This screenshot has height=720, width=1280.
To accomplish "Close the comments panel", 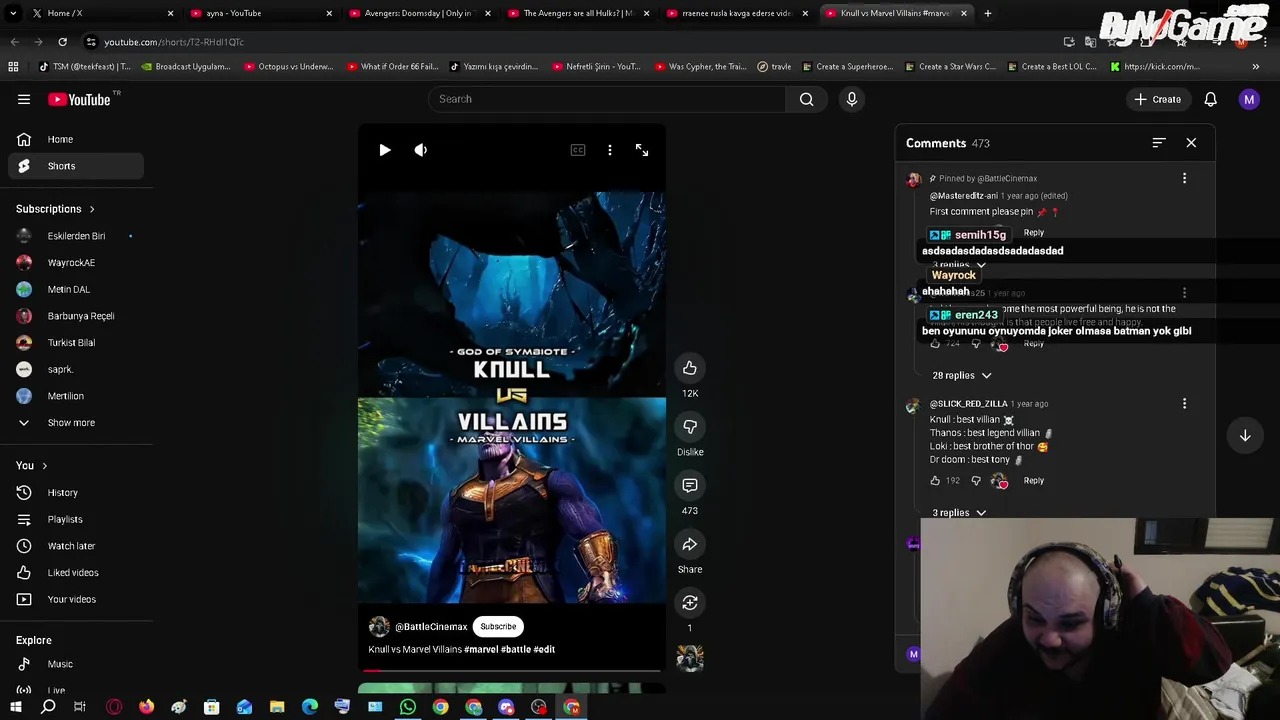I will [x=1191, y=143].
